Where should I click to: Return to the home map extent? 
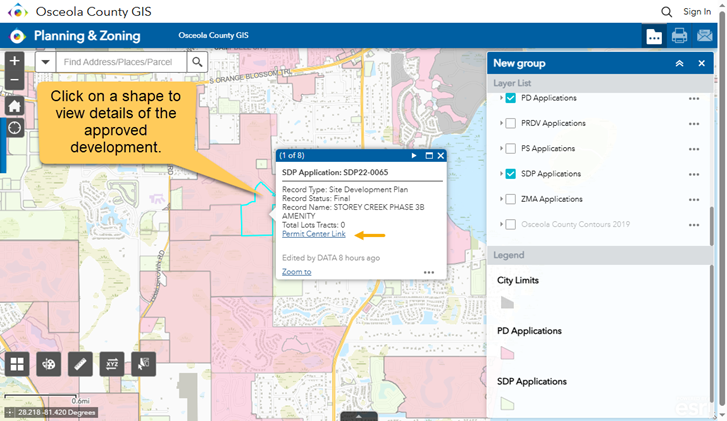tap(14, 106)
